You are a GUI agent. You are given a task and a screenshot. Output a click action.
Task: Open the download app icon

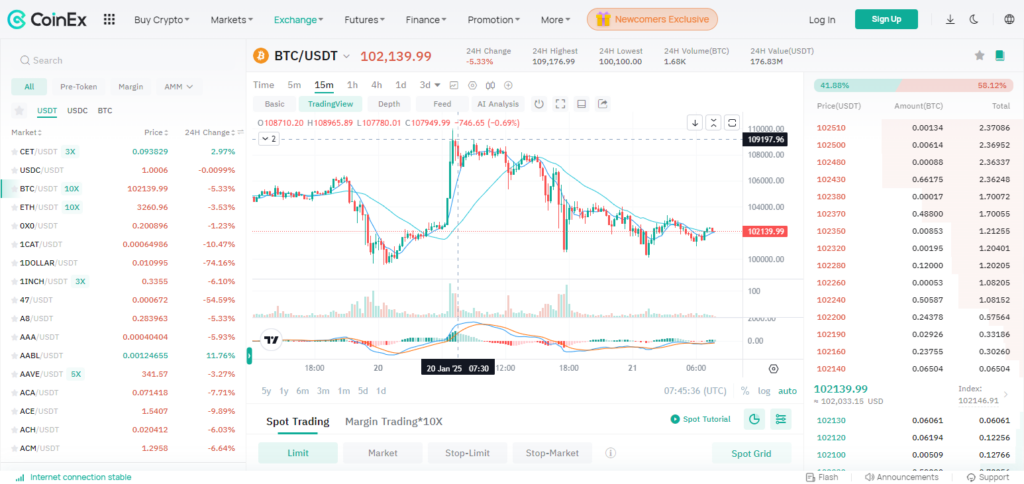[950, 20]
